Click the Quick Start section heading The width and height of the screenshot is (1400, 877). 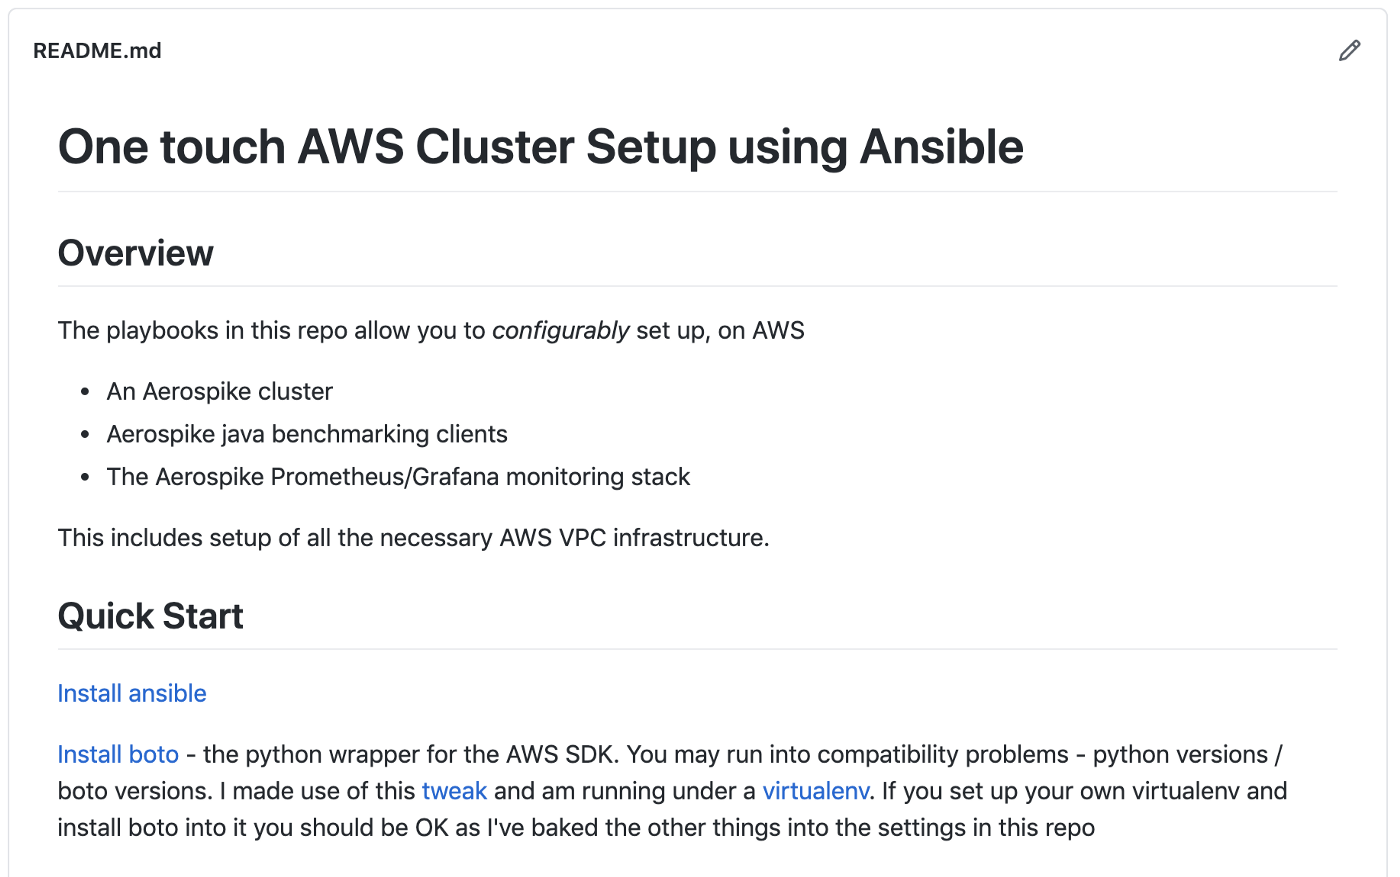point(150,615)
